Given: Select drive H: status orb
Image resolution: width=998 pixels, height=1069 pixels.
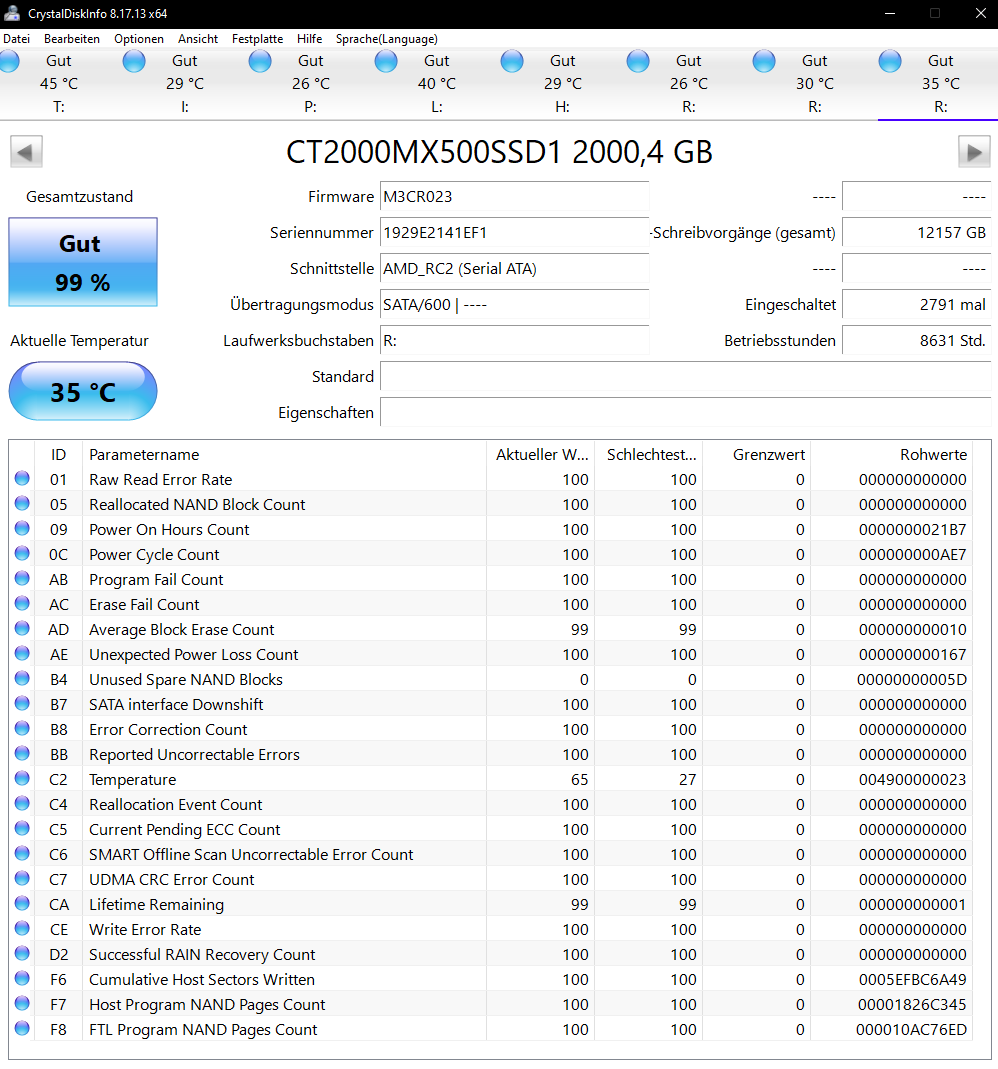Looking at the screenshot, I should [512, 61].
